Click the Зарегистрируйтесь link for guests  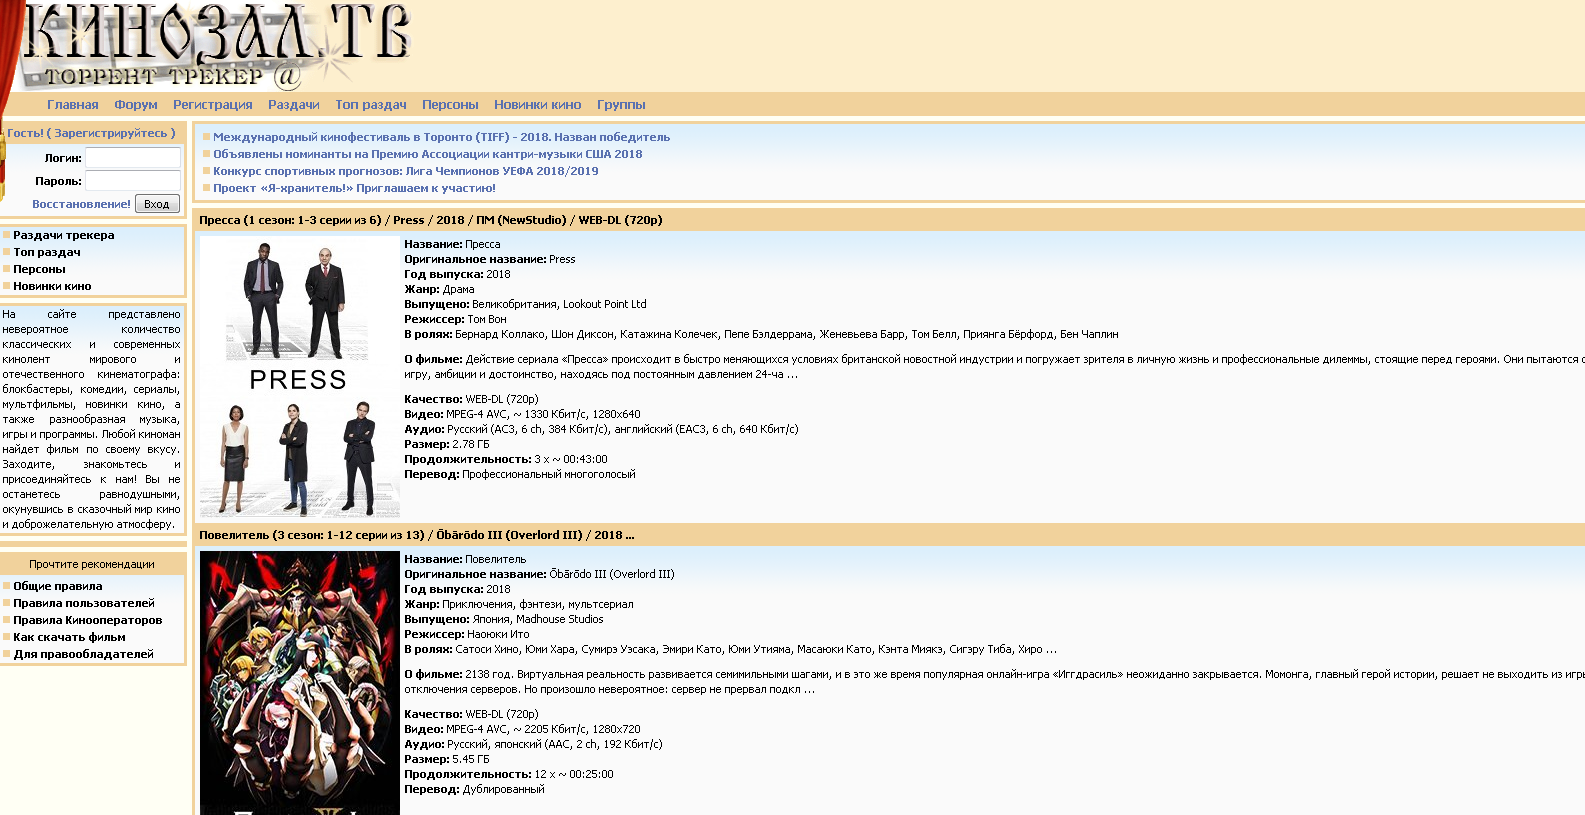click(x=111, y=133)
